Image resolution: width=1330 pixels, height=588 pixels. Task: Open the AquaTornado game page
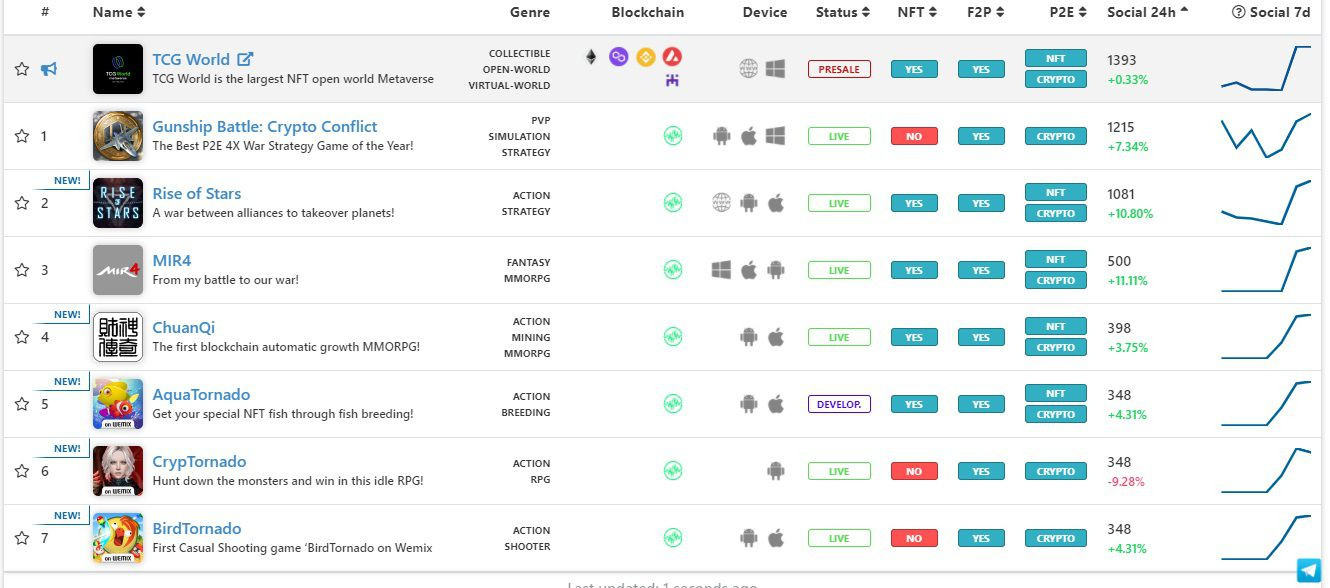tap(201, 394)
